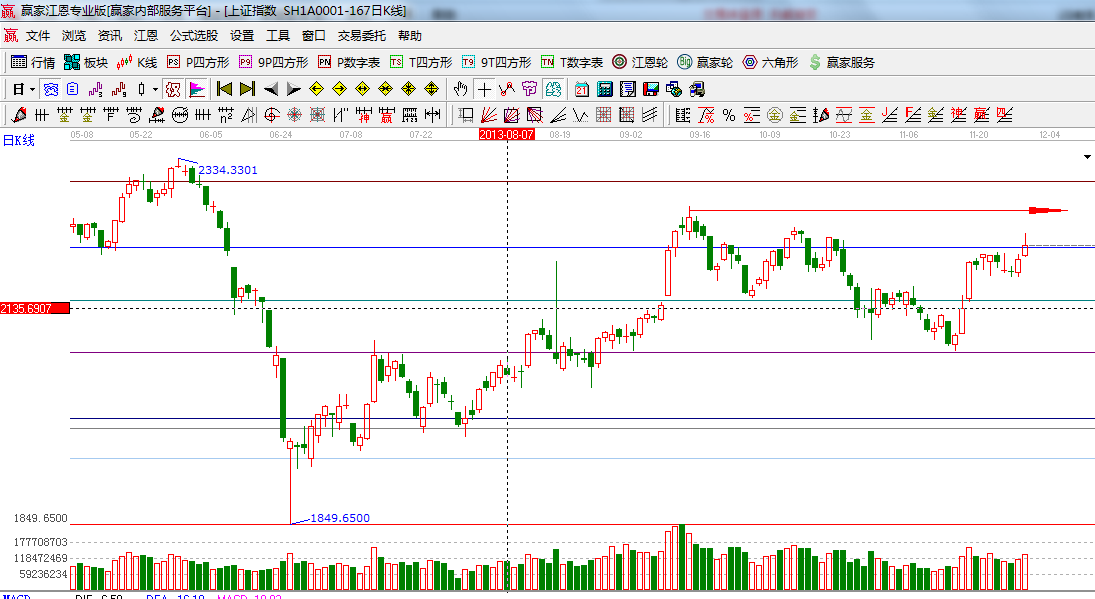Select the Gann fan lines tool

pyautogui.click(x=490, y=115)
